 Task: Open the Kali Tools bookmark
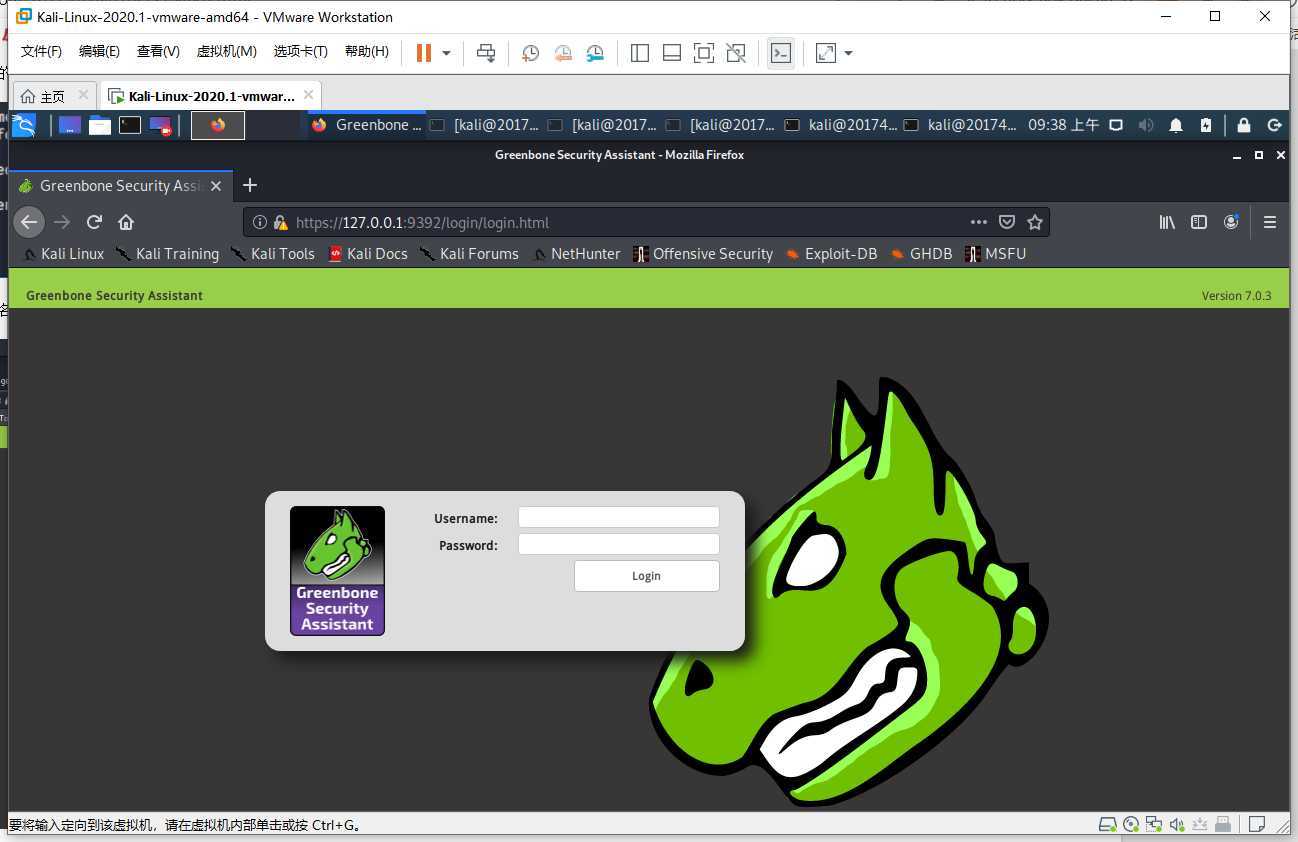[273, 254]
